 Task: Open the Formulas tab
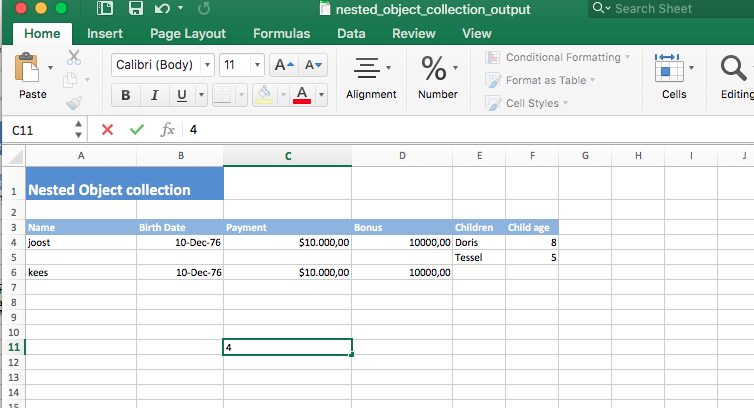pyautogui.click(x=281, y=34)
